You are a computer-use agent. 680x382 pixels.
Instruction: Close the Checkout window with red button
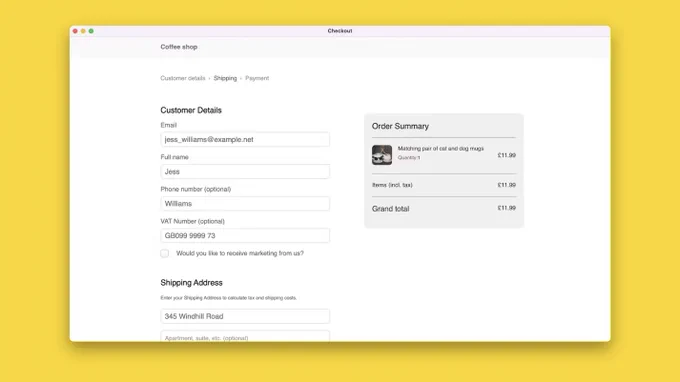point(75,31)
